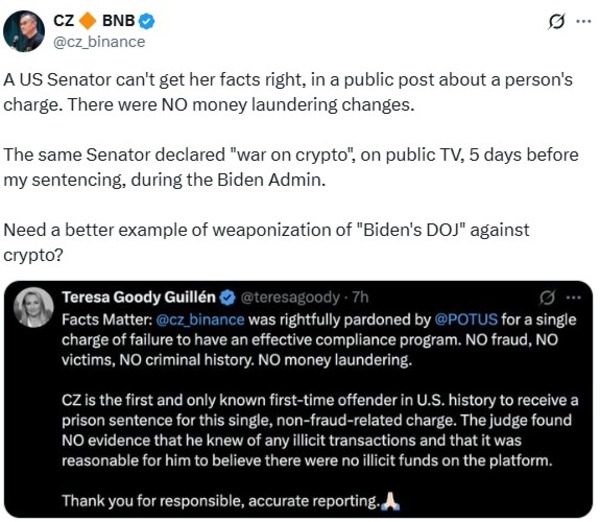This screenshot has height=522, width=600.
Task: Click Teresa Goody Guillén's verified badge
Action: click(227, 297)
